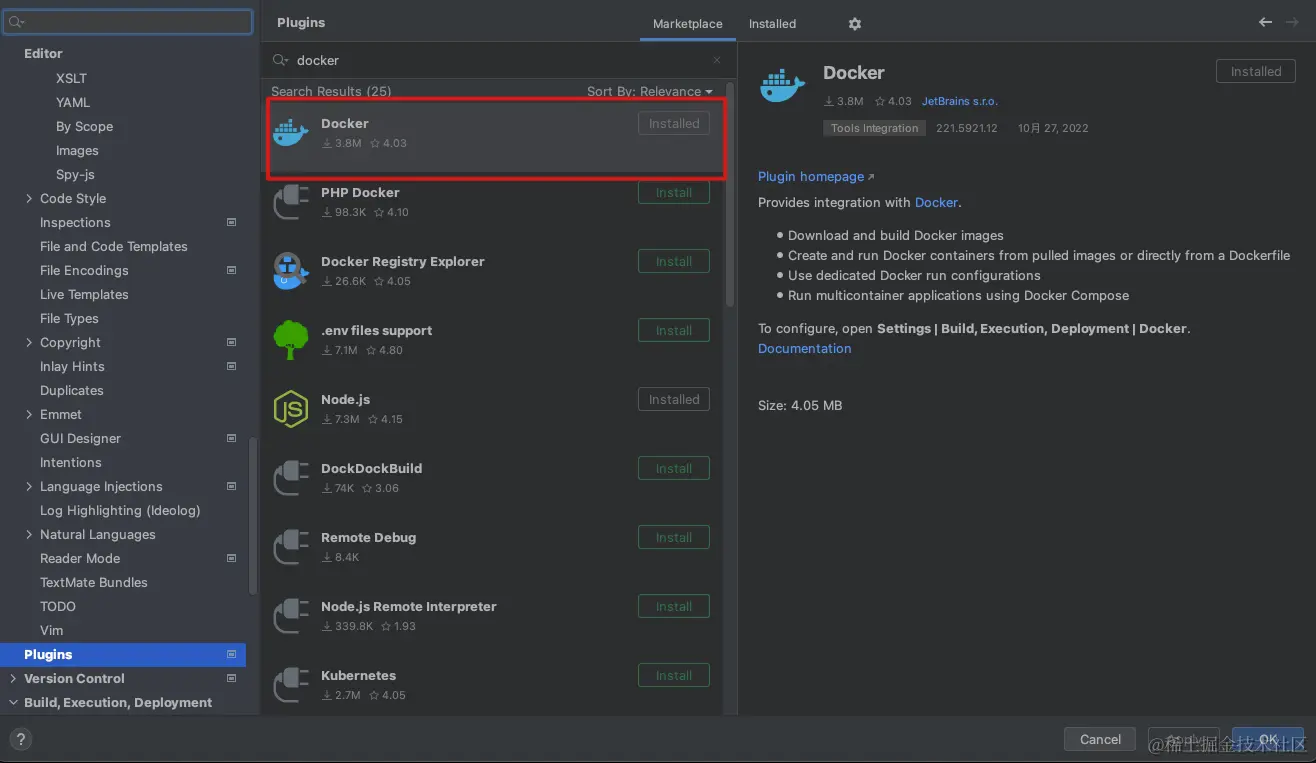Click the Cancel button

[x=1100, y=740]
